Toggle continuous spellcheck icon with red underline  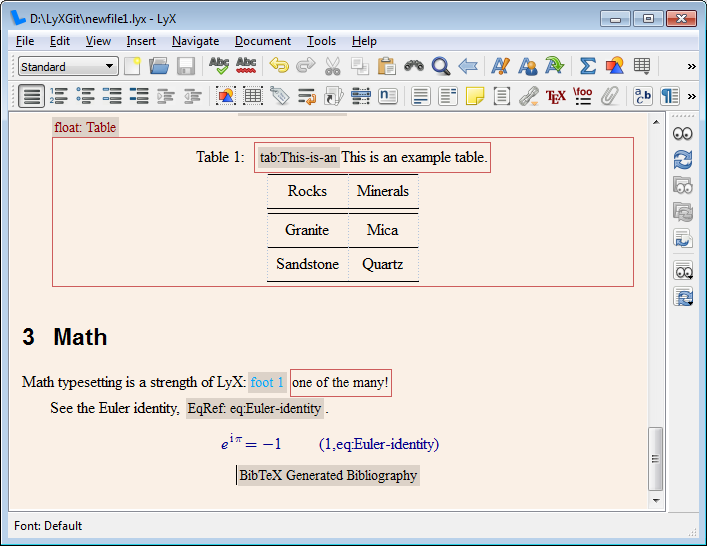pyautogui.click(x=246, y=66)
